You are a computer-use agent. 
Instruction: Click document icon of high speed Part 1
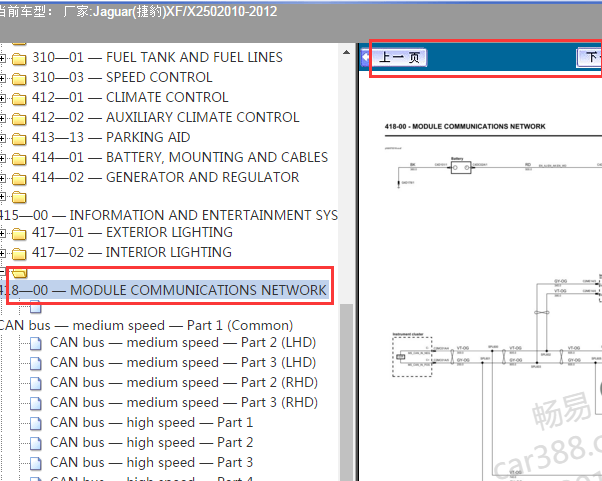tap(36, 423)
